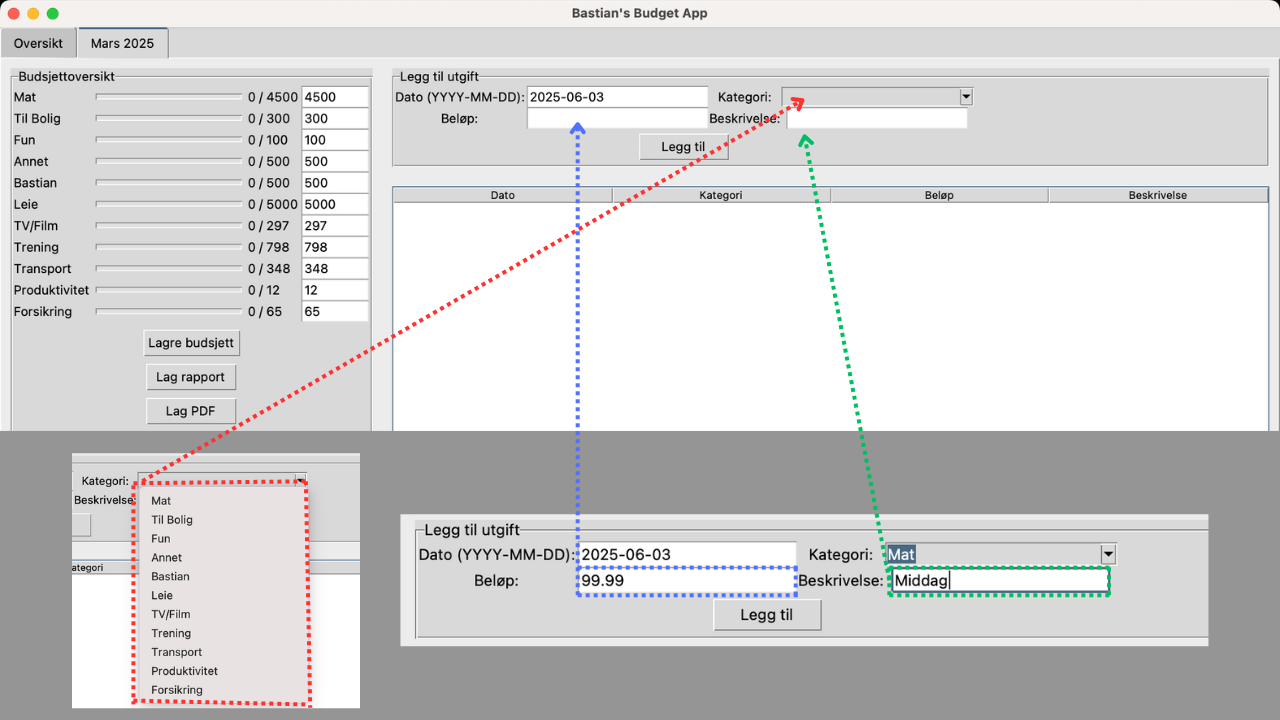Viewport: 1280px width, 720px height.
Task: Click the '0 / 798' spent value for Trening
Action: 269,247
